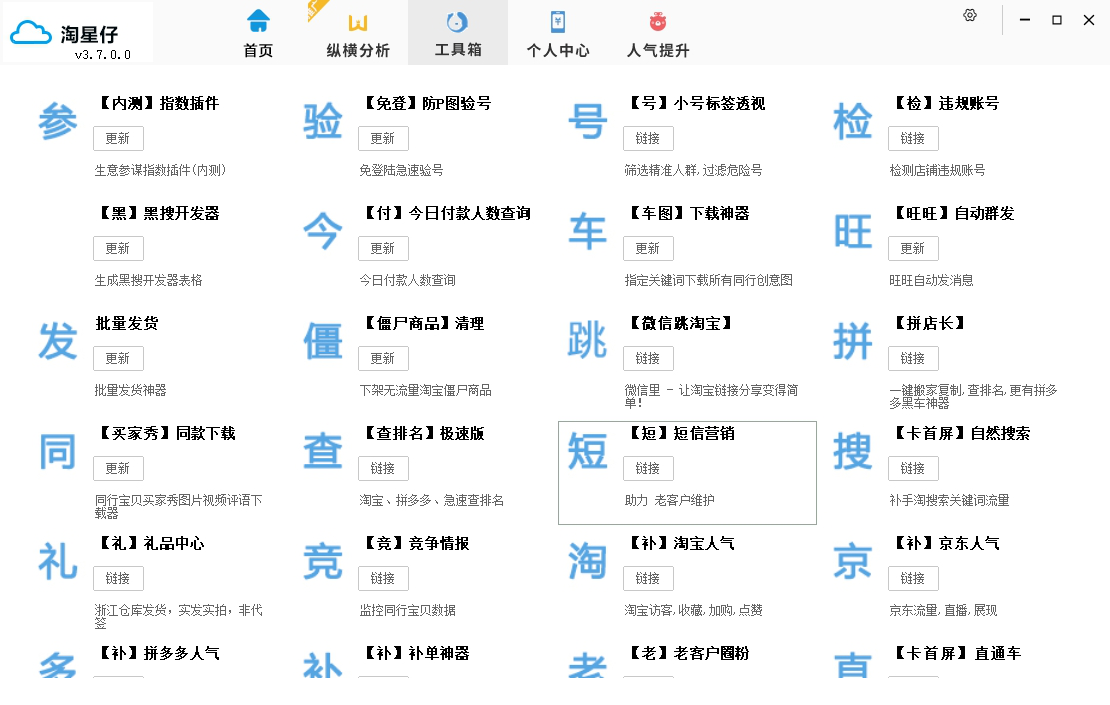
Task: Click the 发 tool icon
Action: (57, 341)
